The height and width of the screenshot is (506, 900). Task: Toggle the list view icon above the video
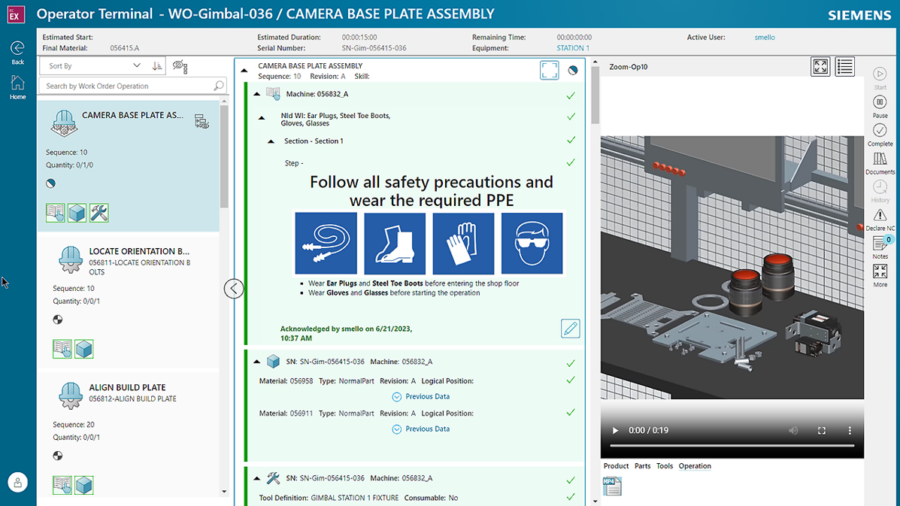pyautogui.click(x=845, y=67)
